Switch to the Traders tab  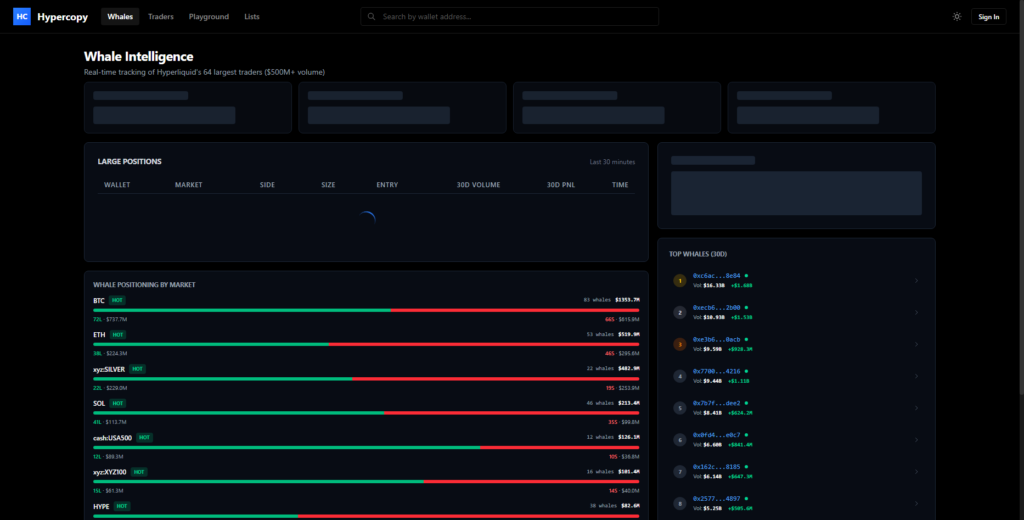(x=160, y=17)
